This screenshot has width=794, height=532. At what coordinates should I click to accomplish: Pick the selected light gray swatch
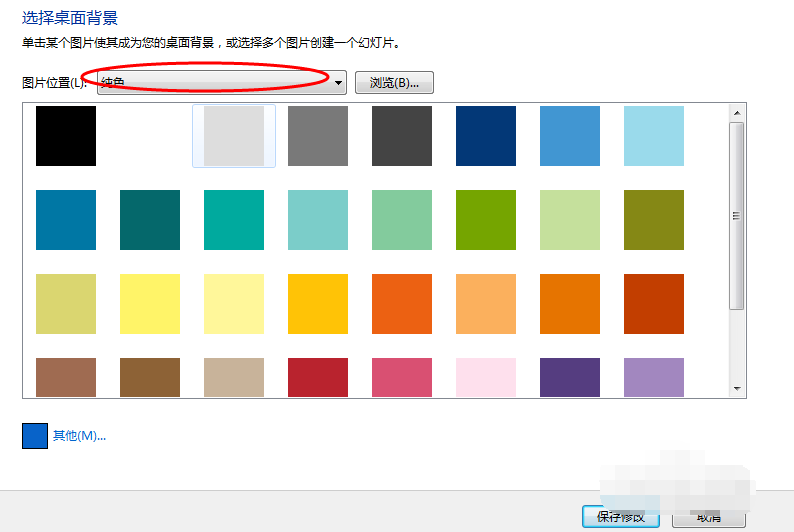[x=234, y=136]
